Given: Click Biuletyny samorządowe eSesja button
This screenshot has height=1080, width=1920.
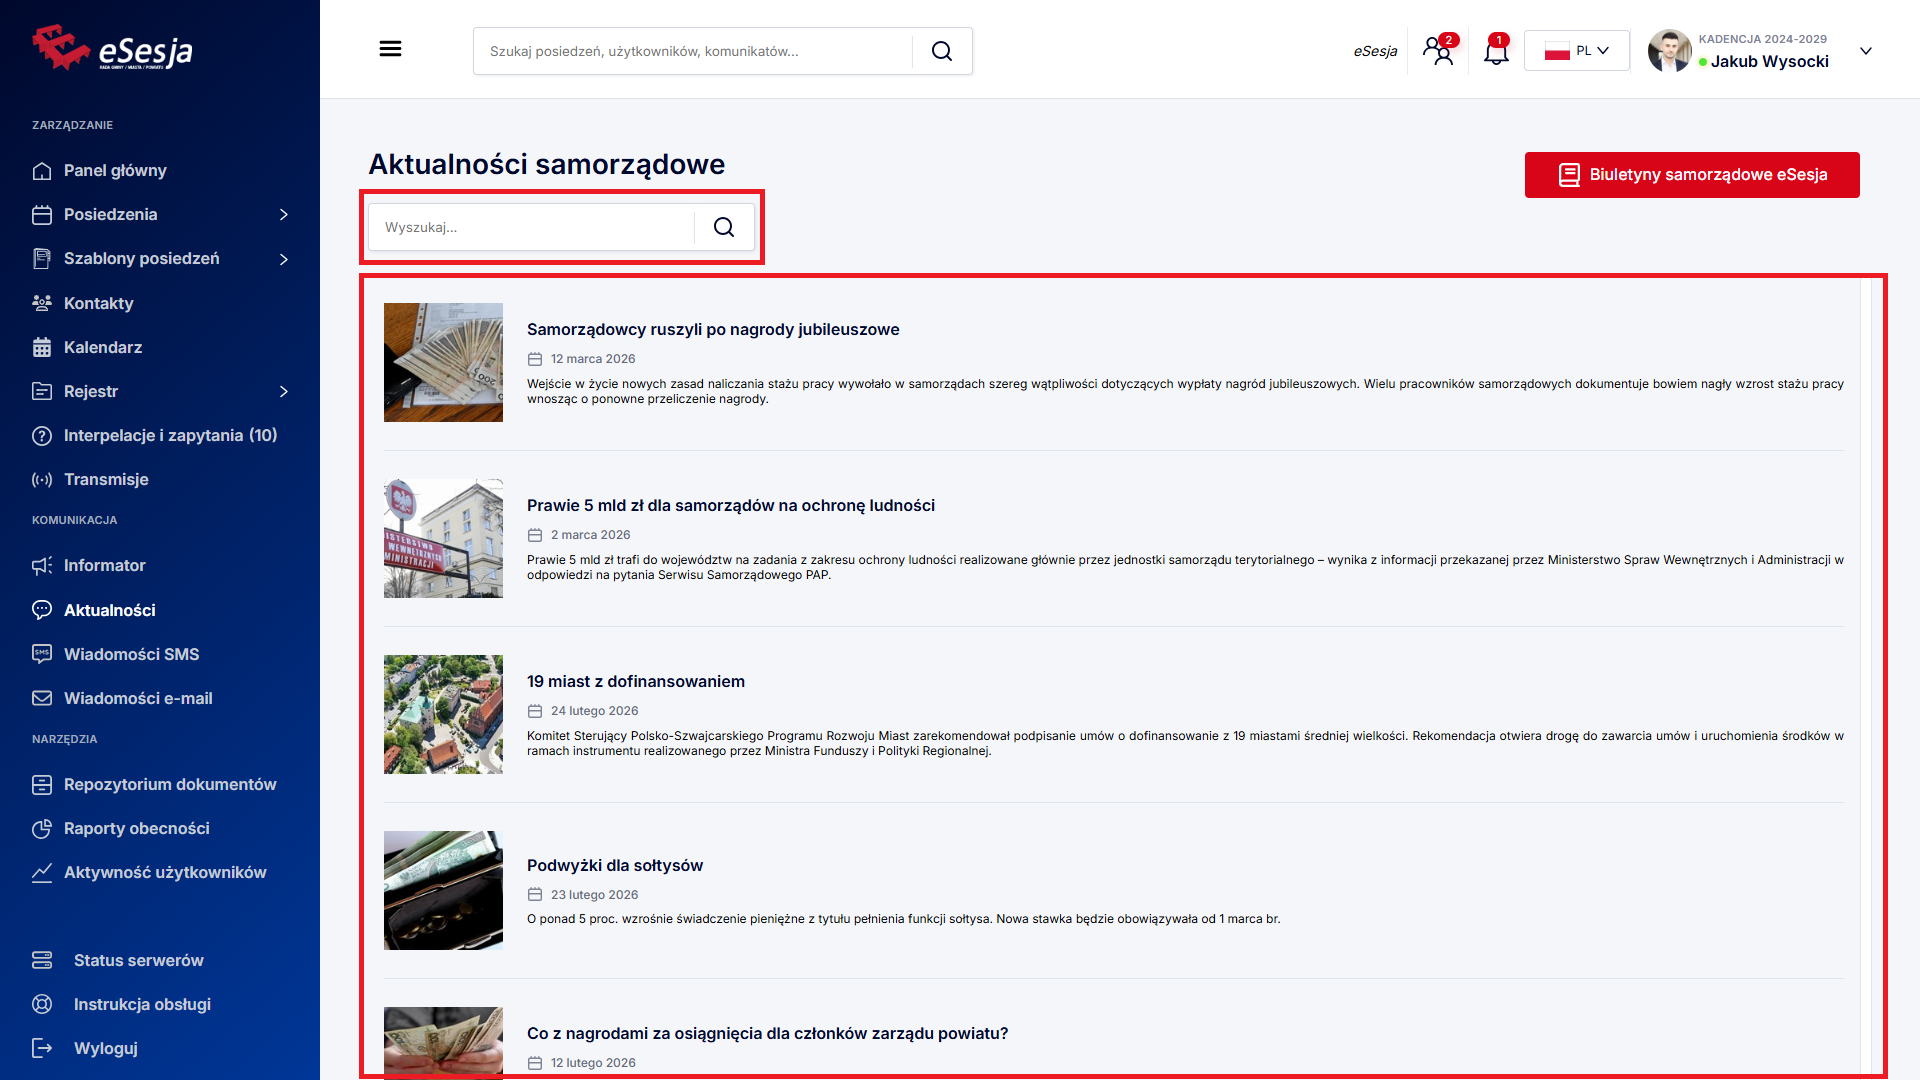Looking at the screenshot, I should pyautogui.click(x=1691, y=175).
